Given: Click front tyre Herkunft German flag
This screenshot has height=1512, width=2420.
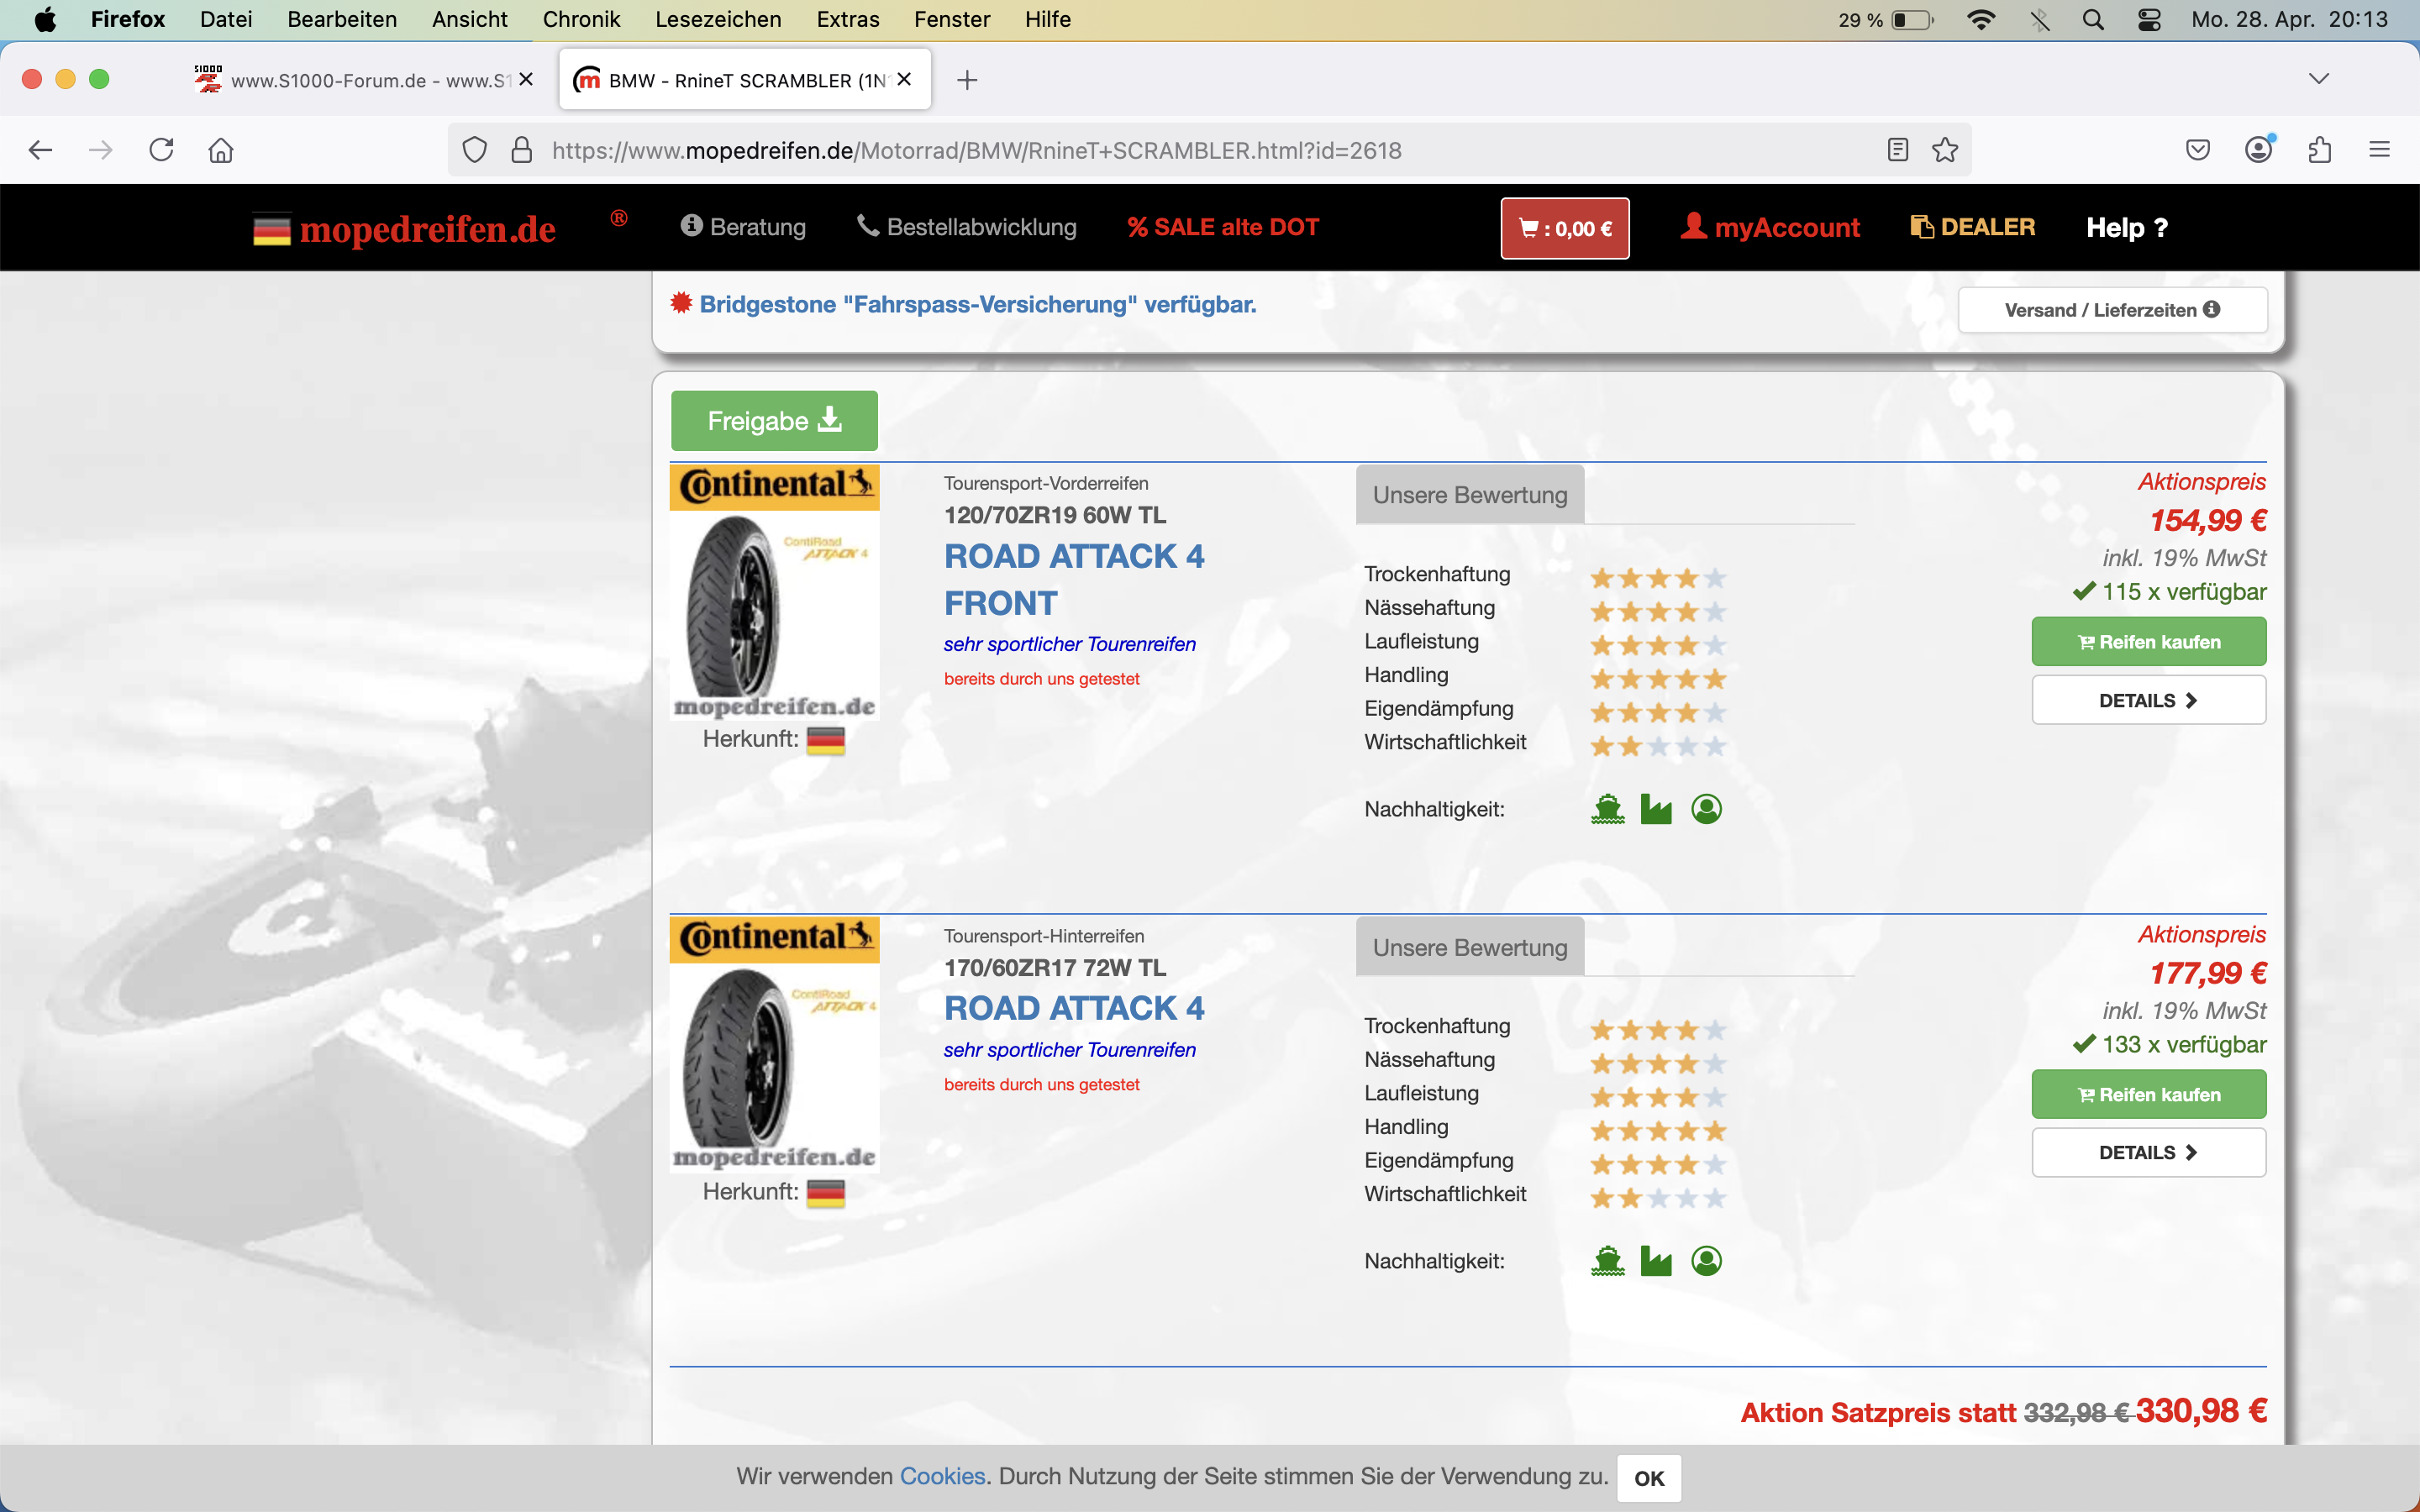Looking at the screenshot, I should 826,740.
